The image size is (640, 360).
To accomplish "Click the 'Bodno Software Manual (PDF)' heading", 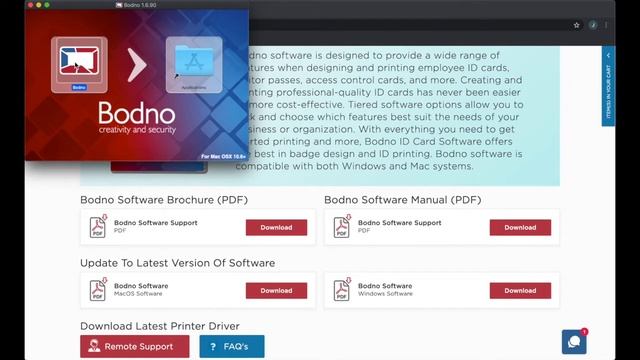I will coord(403,200).
